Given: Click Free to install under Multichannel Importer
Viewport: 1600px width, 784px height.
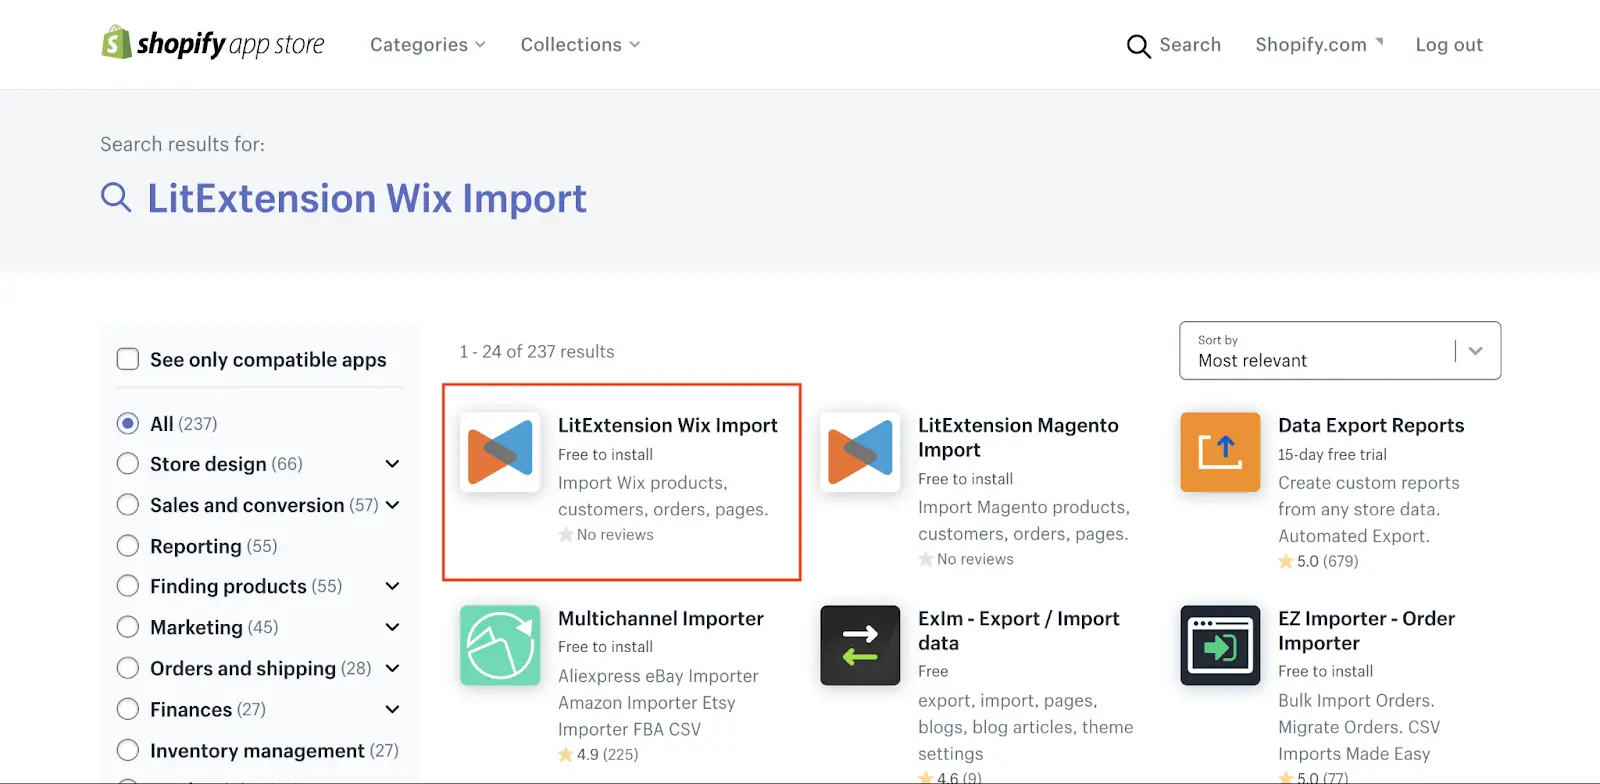Looking at the screenshot, I should click(605, 647).
